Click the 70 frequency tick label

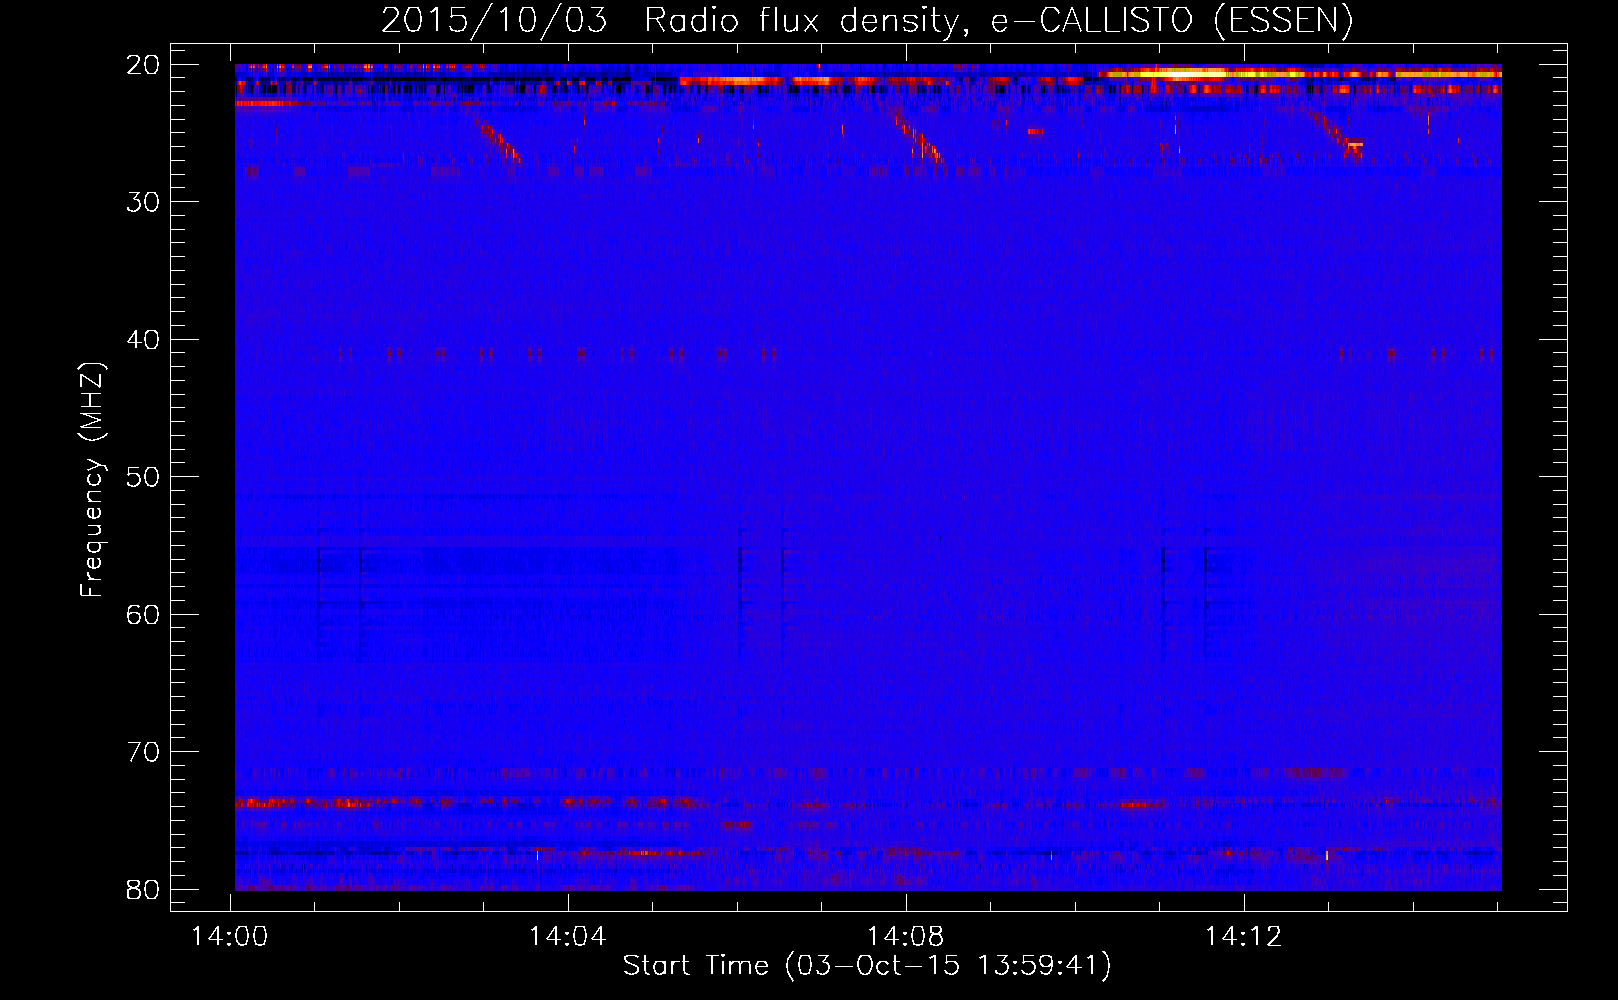(143, 751)
